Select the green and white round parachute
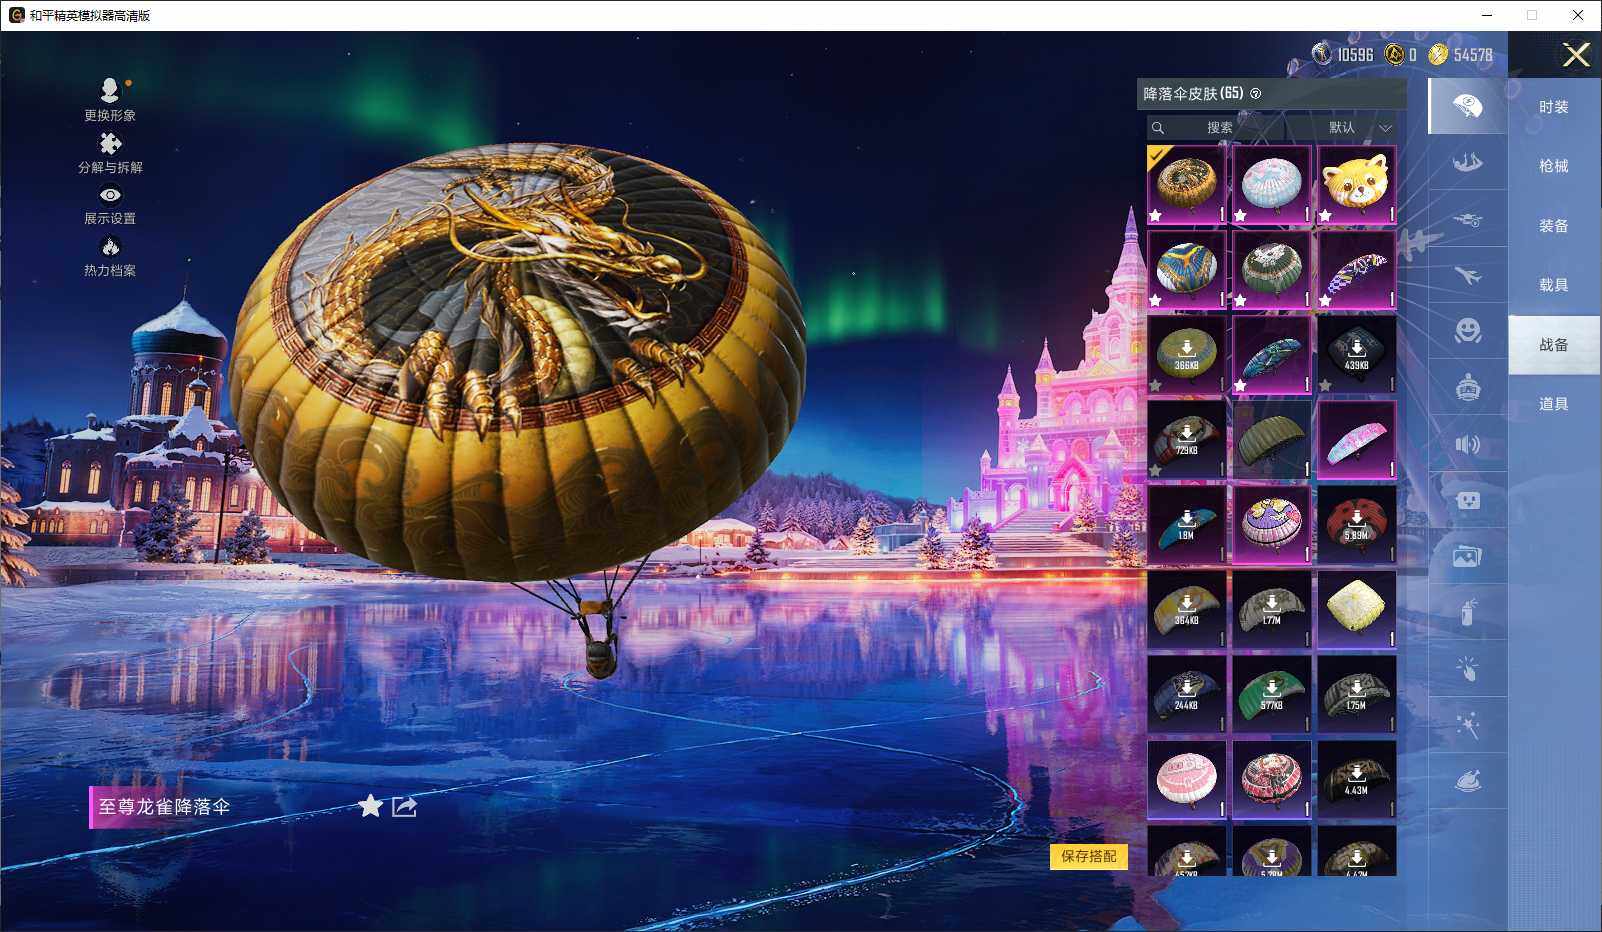The width and height of the screenshot is (1602, 932). click(x=1272, y=270)
